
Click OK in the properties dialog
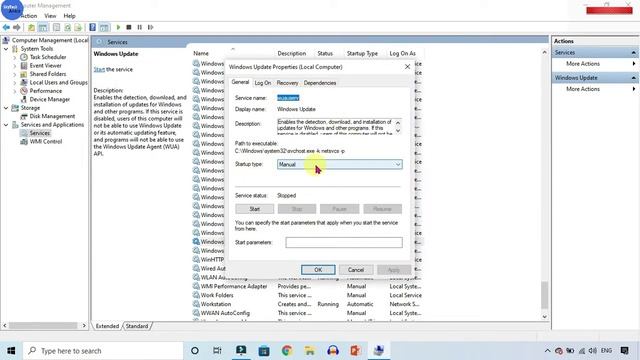318,270
